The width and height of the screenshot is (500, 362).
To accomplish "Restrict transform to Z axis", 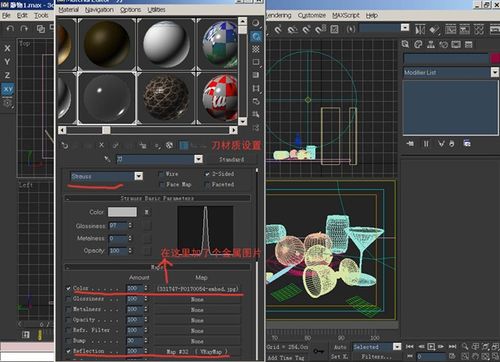I will (x=7, y=75).
